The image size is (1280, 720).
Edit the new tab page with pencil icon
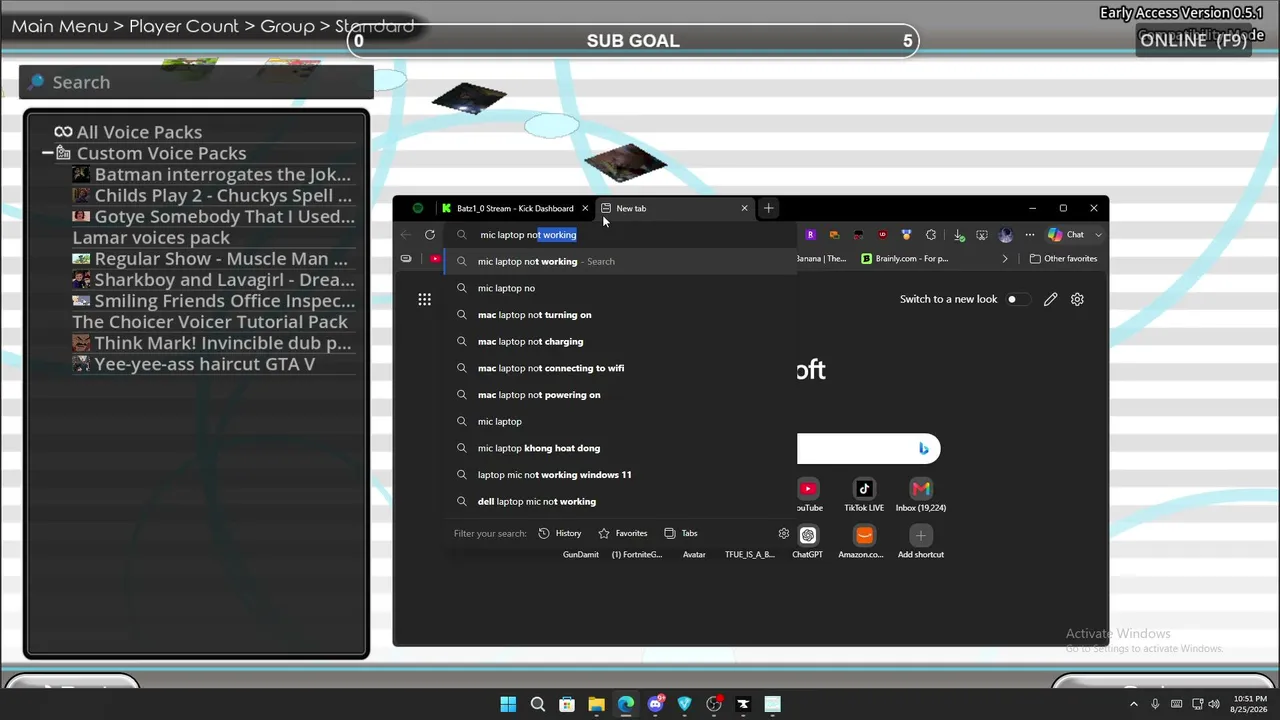click(x=1050, y=299)
